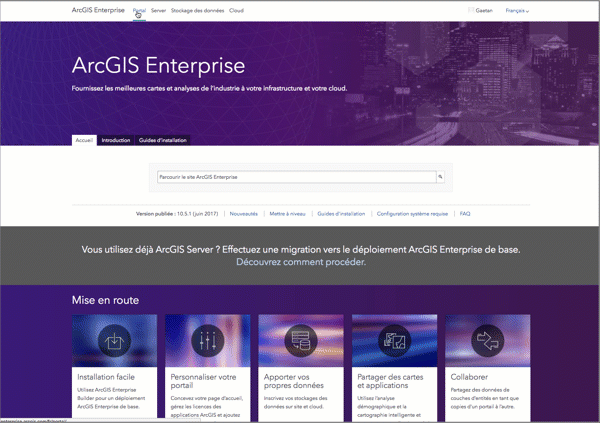The image size is (600, 423).
Task: Click the Gaetan user name
Action: tap(484, 11)
